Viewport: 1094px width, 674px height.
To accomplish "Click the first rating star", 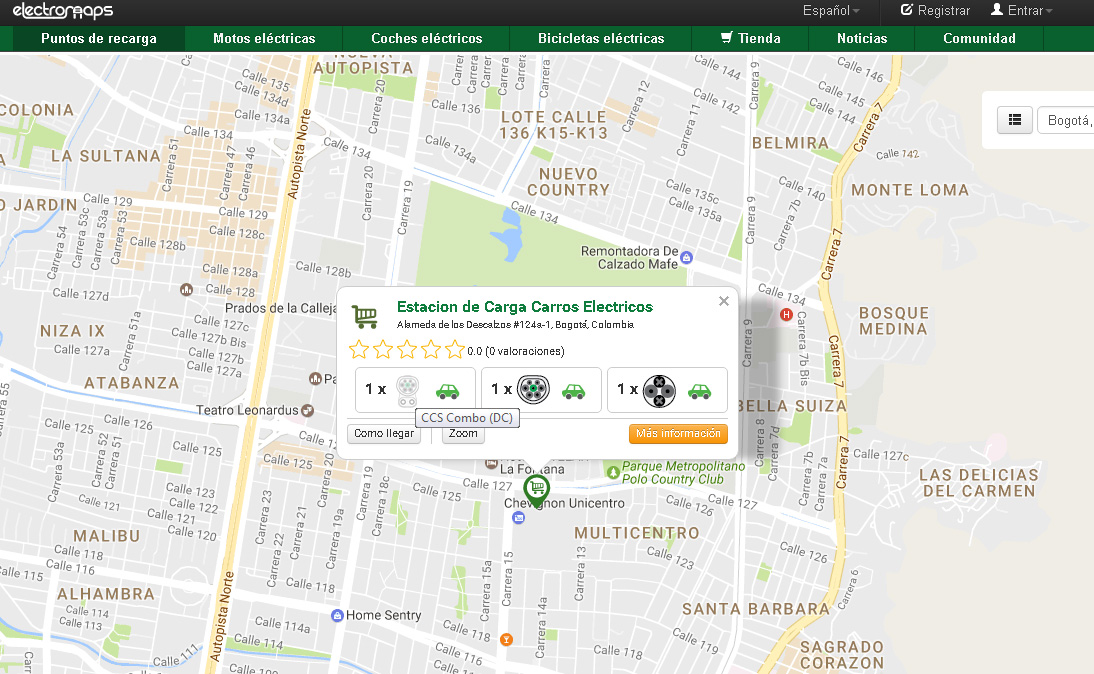I will [359, 350].
